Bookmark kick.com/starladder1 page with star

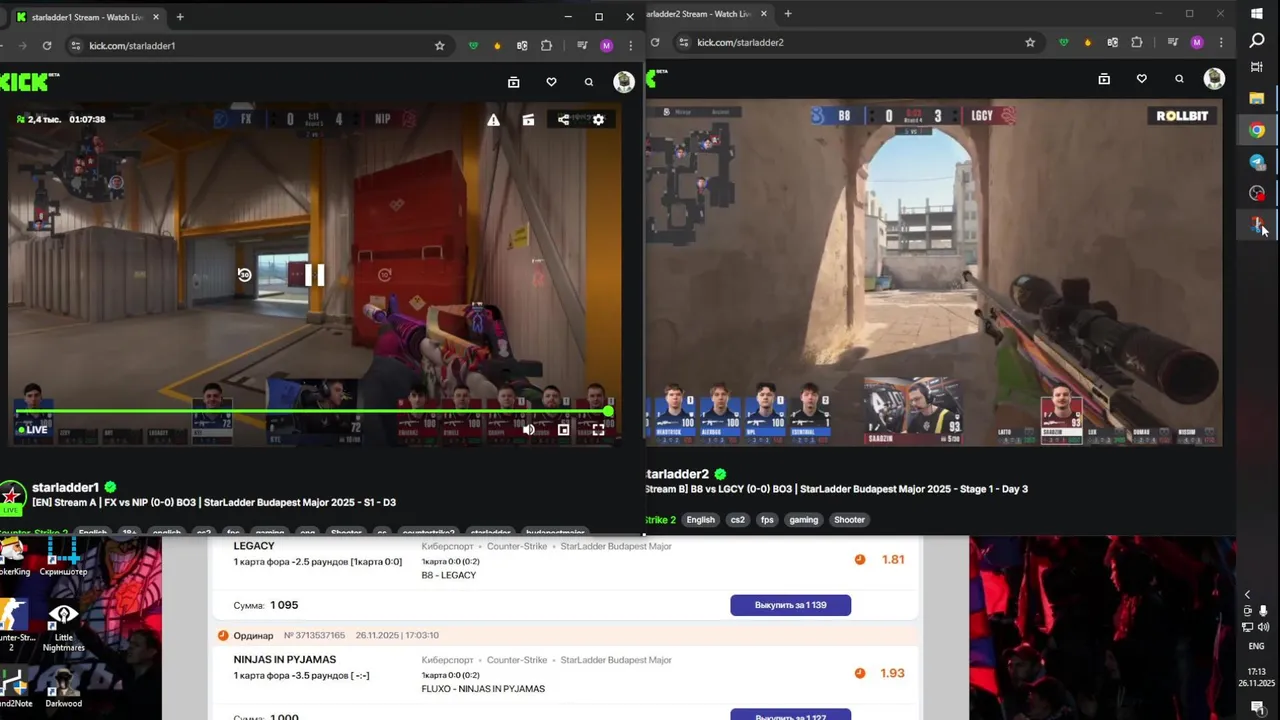[x=439, y=45]
